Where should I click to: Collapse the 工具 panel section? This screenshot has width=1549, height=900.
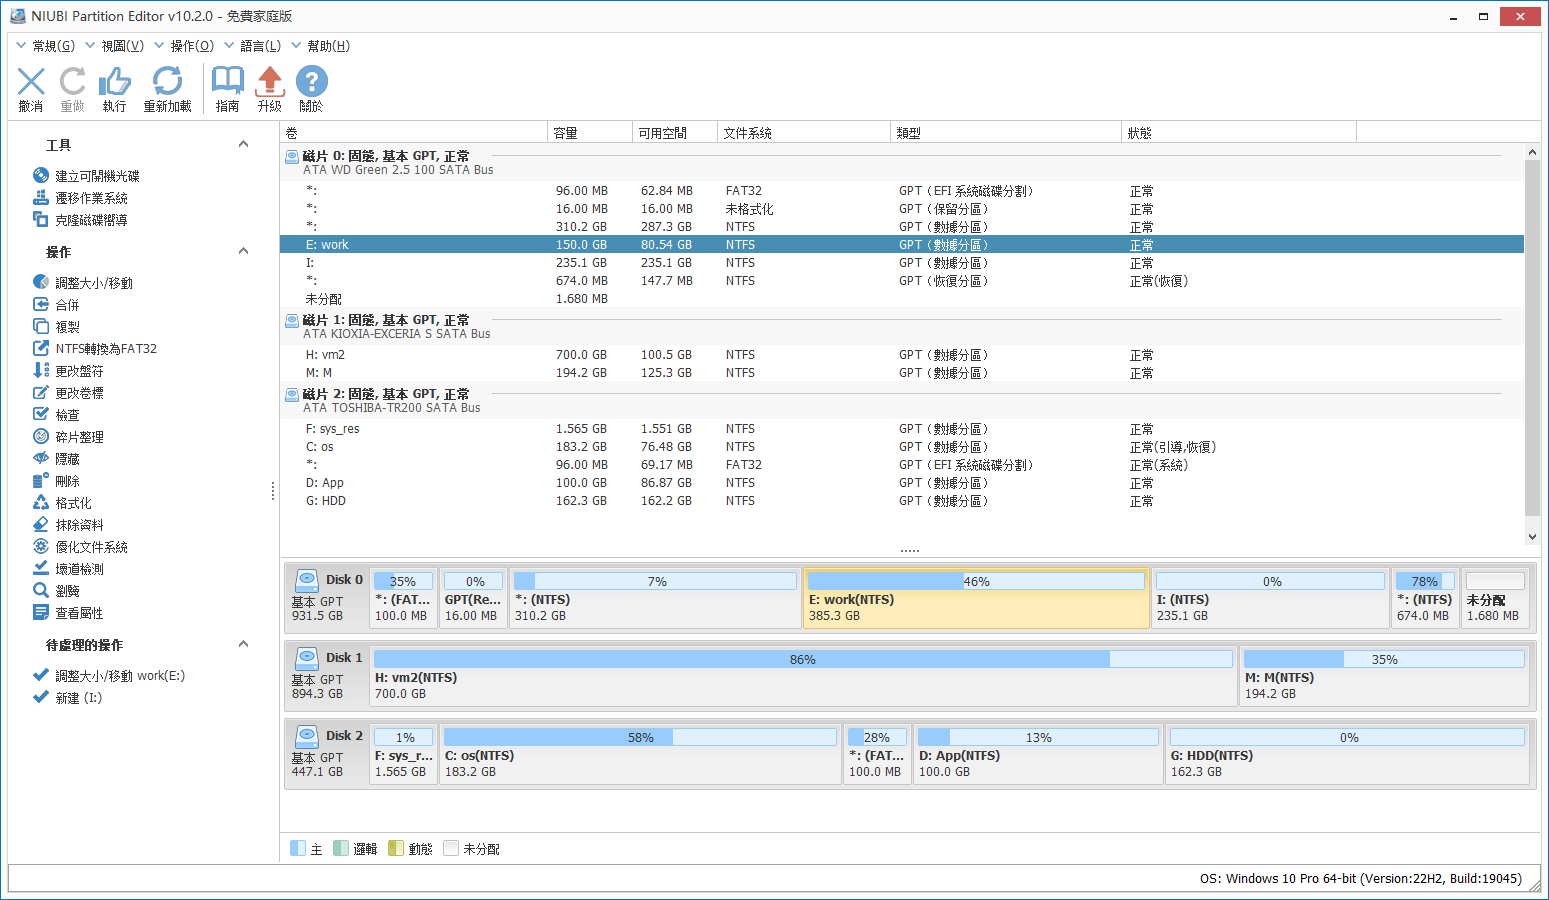pyautogui.click(x=243, y=144)
